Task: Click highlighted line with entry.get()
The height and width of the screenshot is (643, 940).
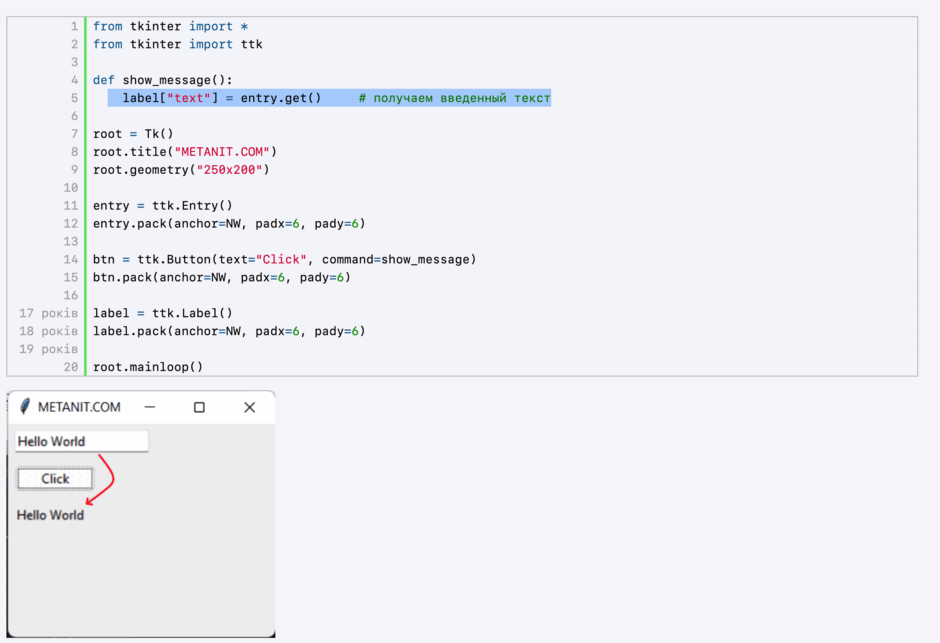Action: click(x=329, y=98)
